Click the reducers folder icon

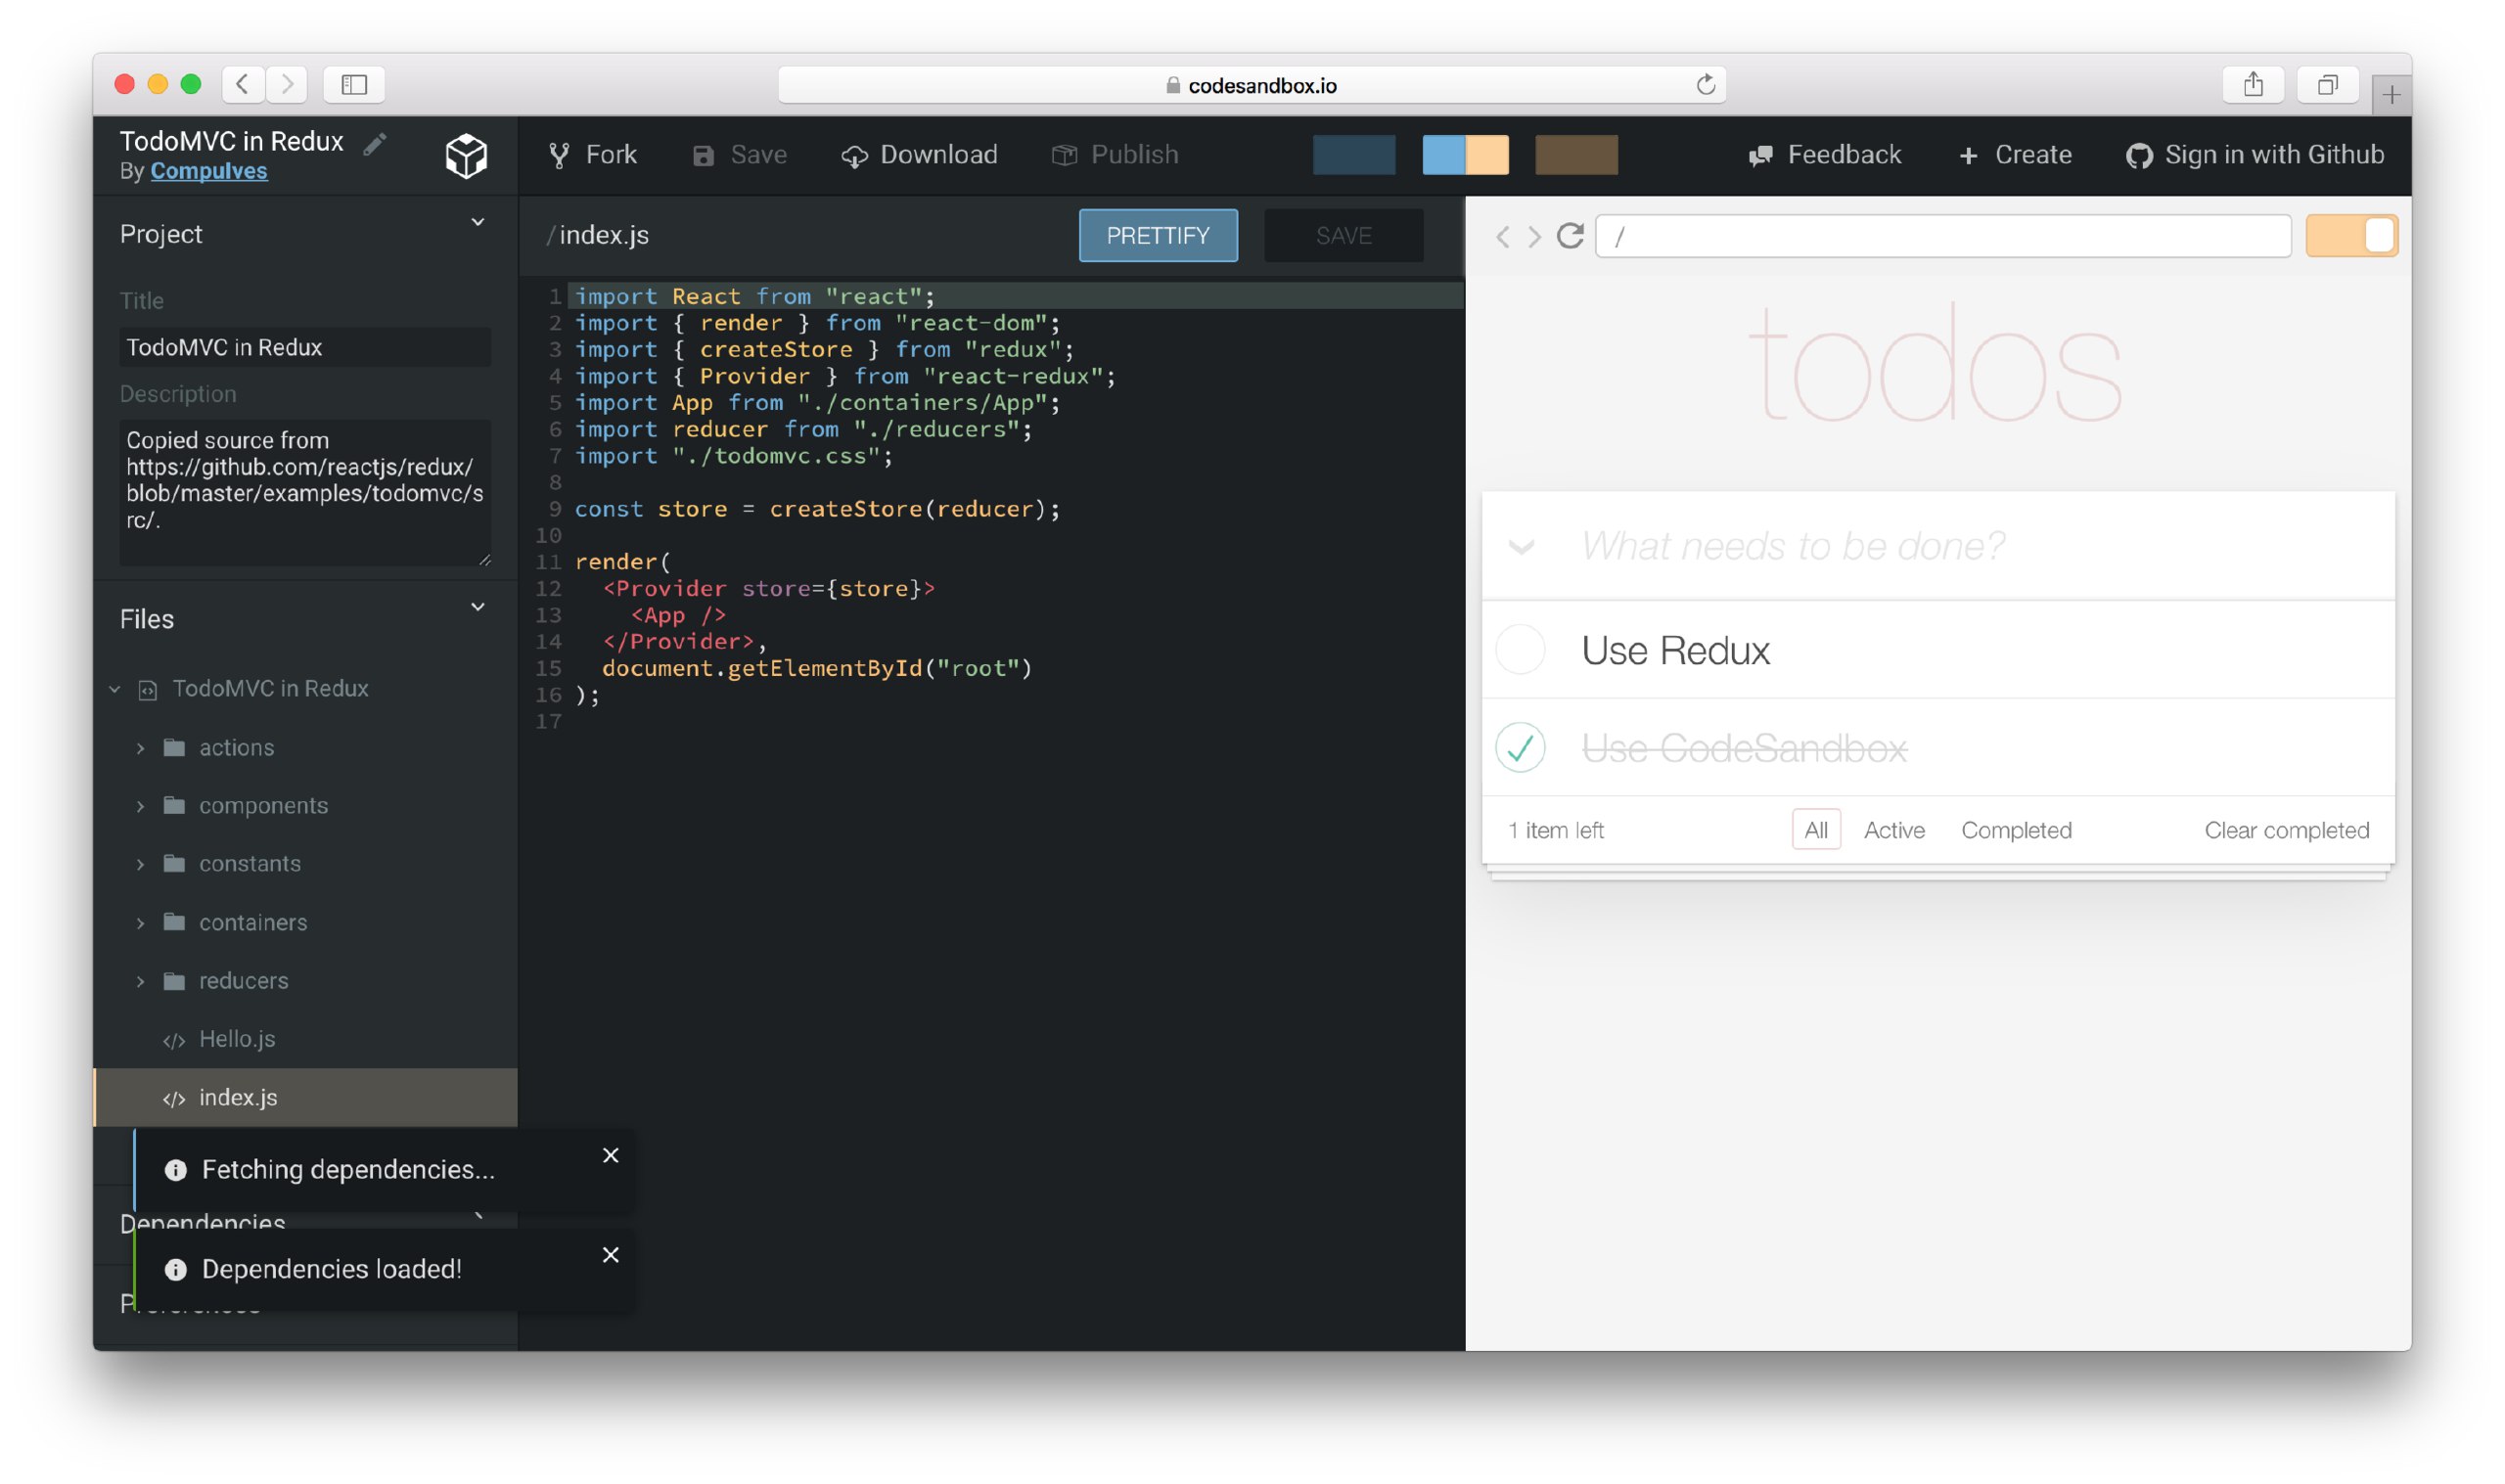(174, 980)
